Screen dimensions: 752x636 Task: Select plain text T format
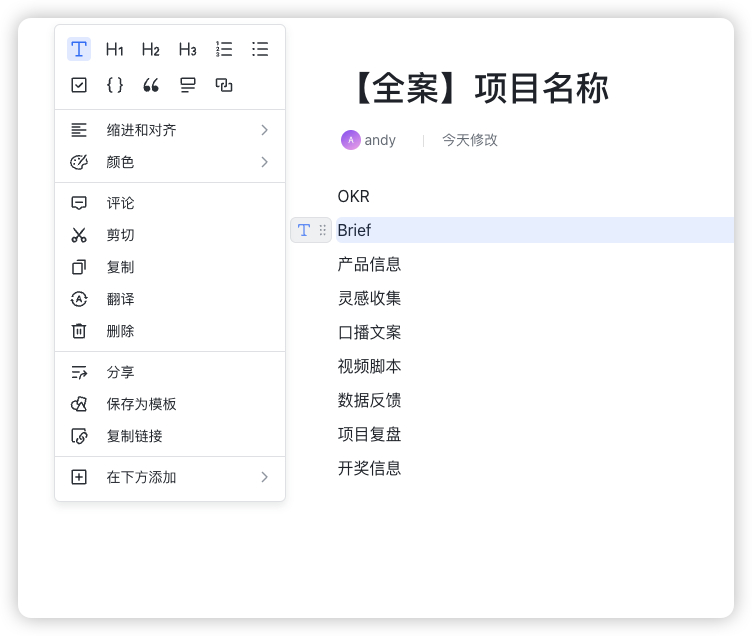coord(79,49)
